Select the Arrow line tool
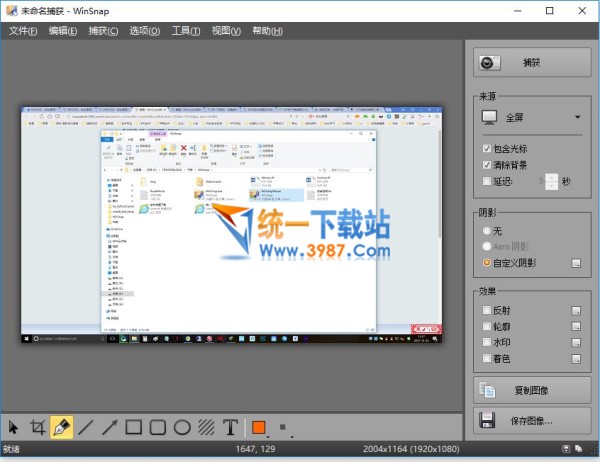Screen dimensions: 600x462 110,427
